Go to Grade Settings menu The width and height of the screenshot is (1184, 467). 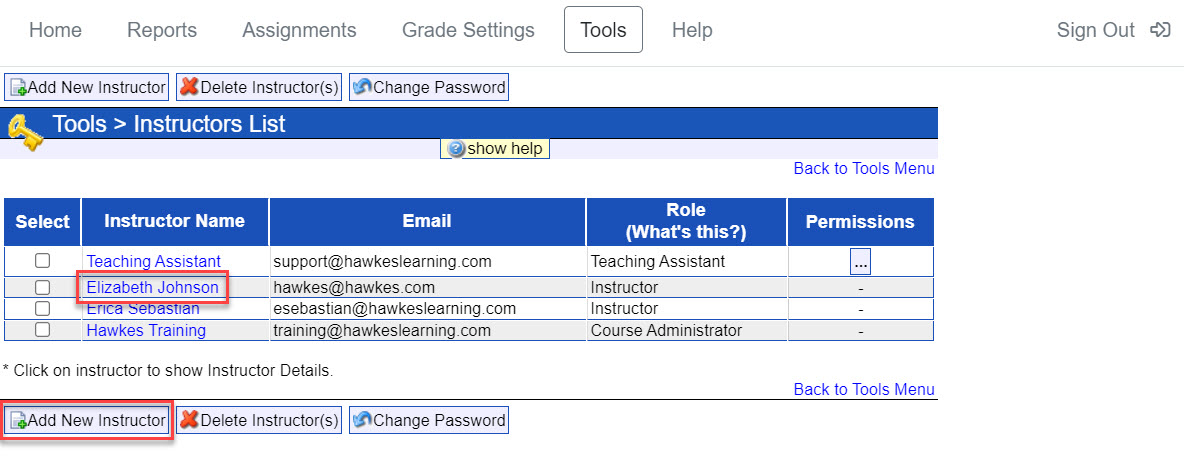tap(468, 30)
